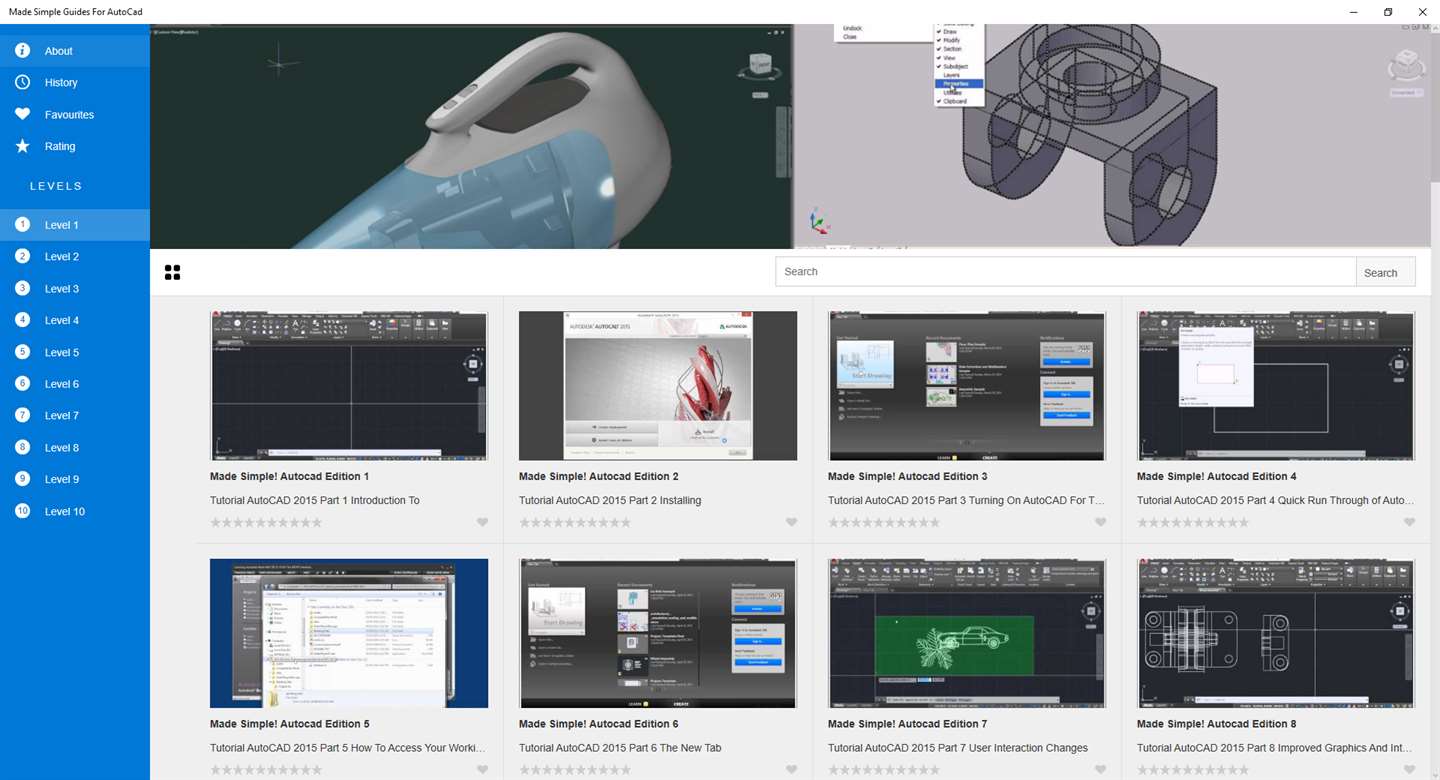Viewport: 1440px width, 780px height.
Task: Click the History clock icon
Action: click(x=22, y=82)
